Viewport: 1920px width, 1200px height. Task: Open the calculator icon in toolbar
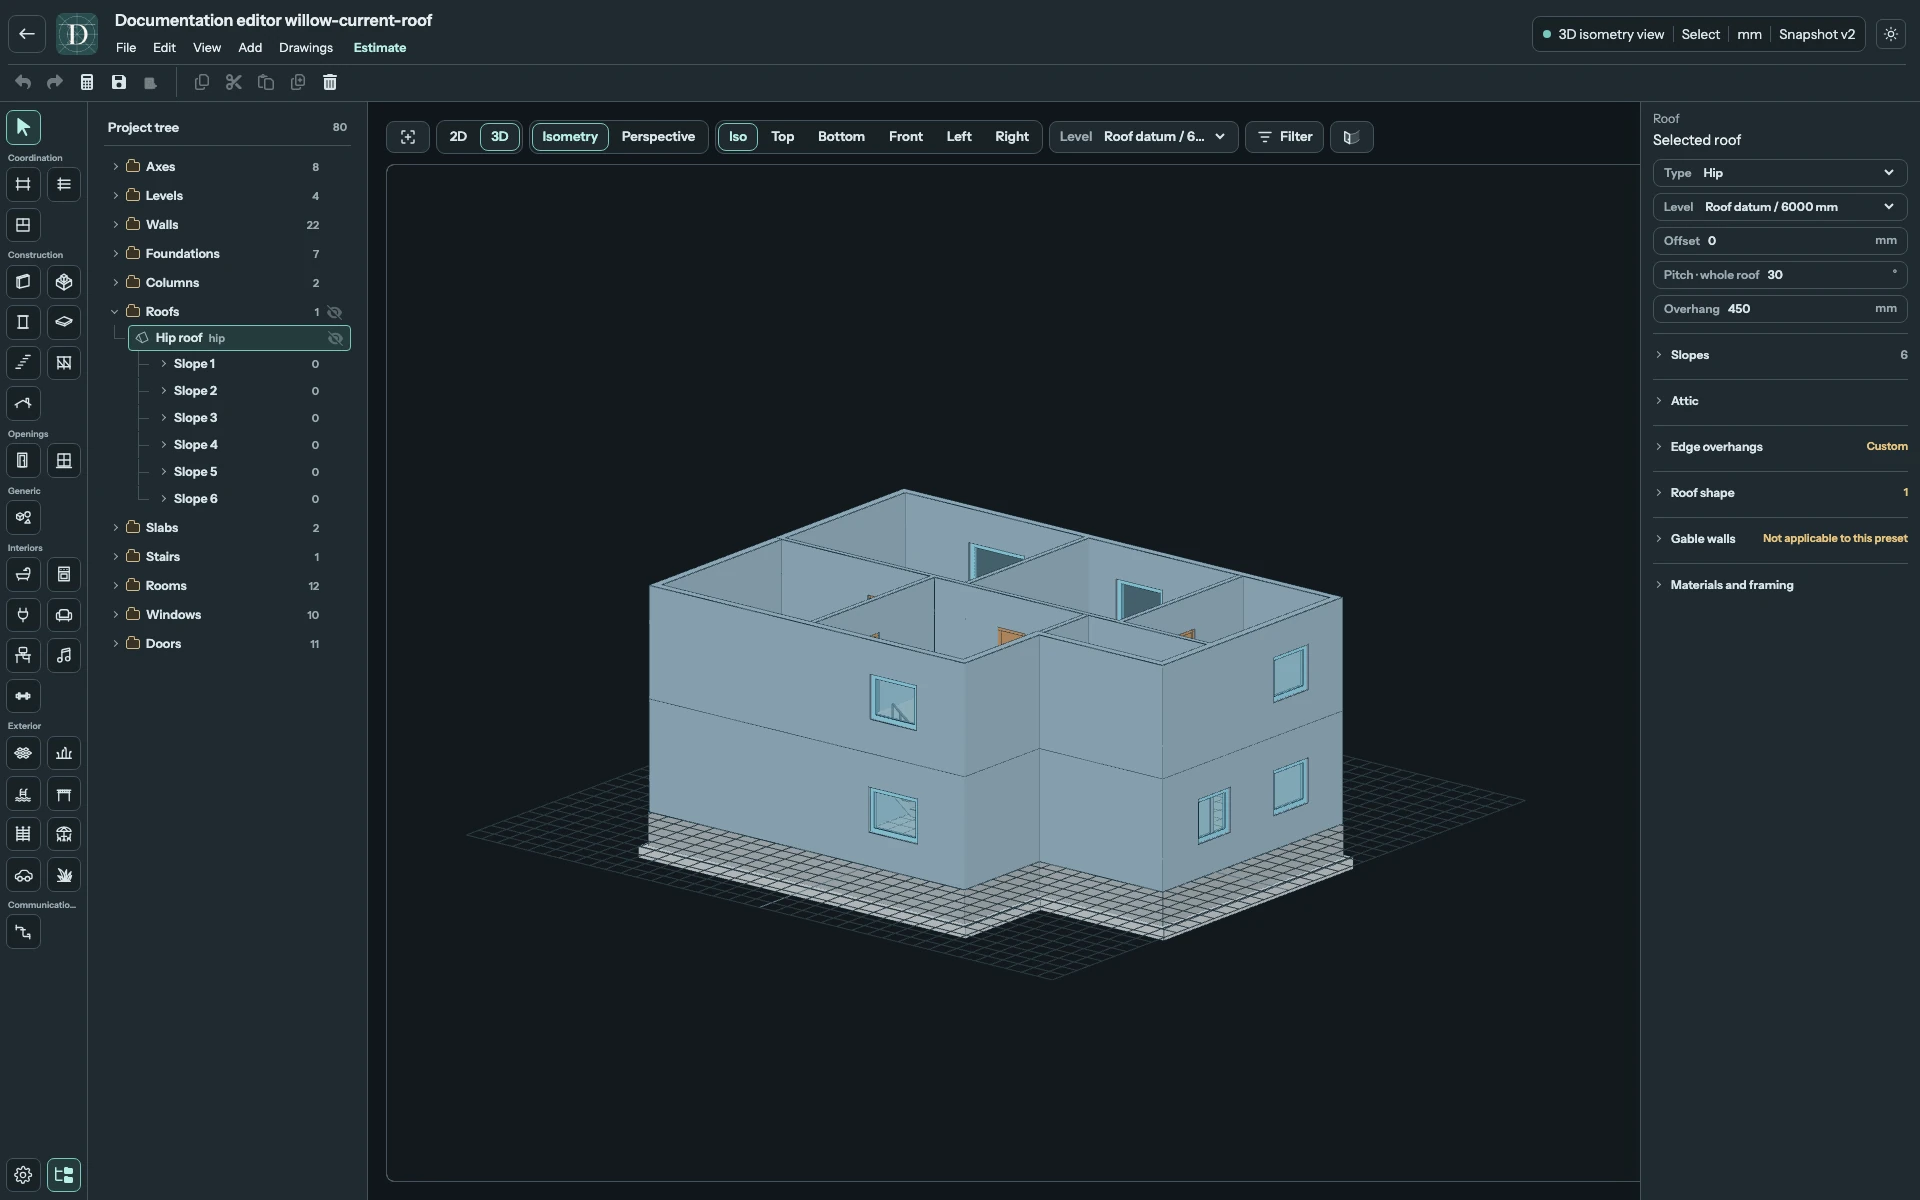pyautogui.click(x=87, y=82)
